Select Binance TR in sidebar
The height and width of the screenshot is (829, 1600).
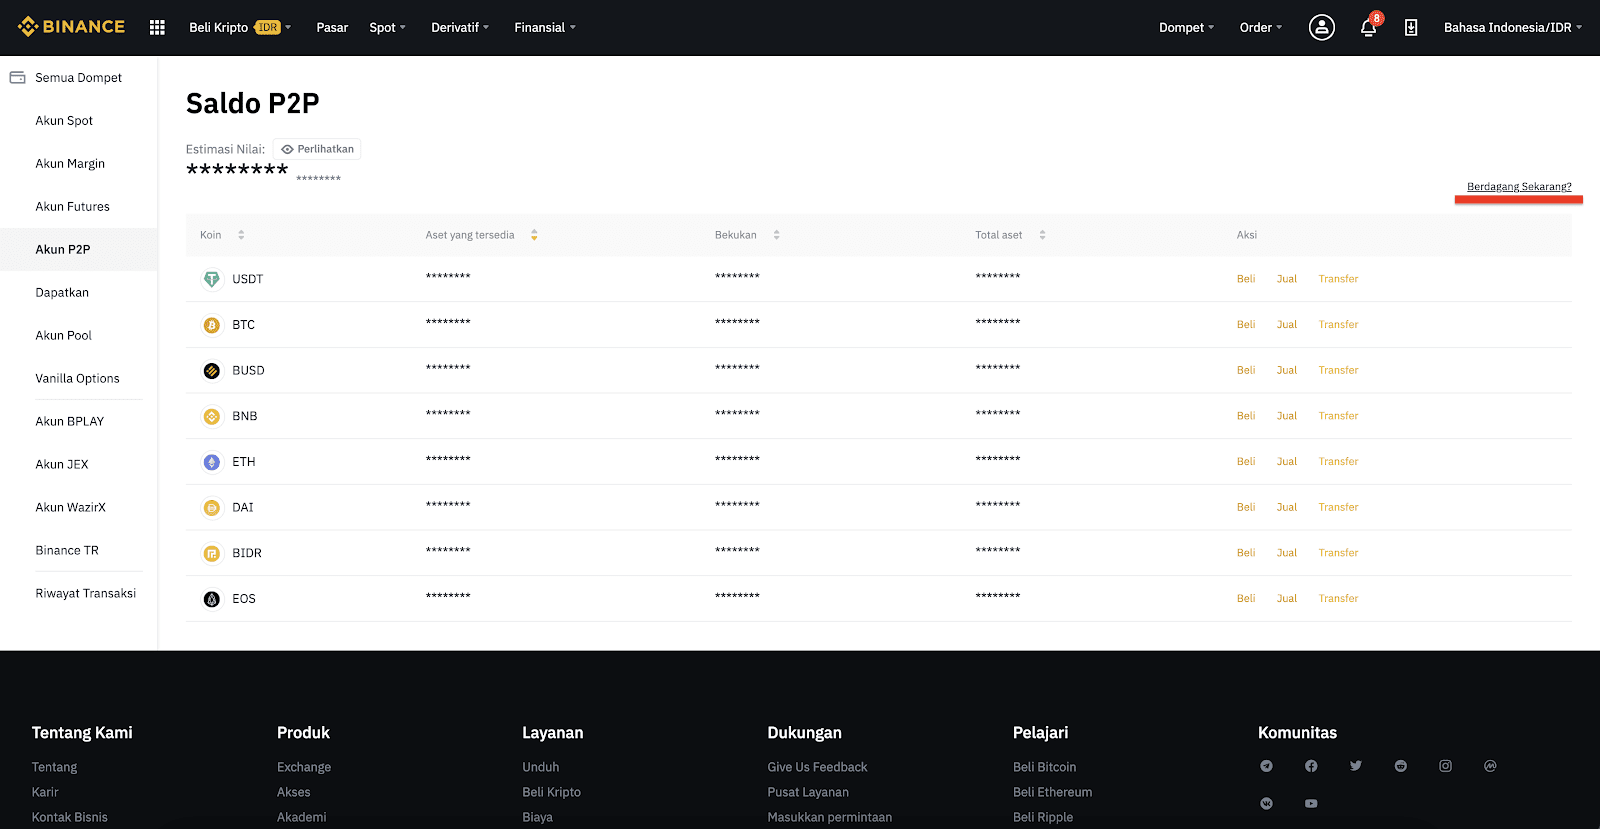tap(67, 550)
